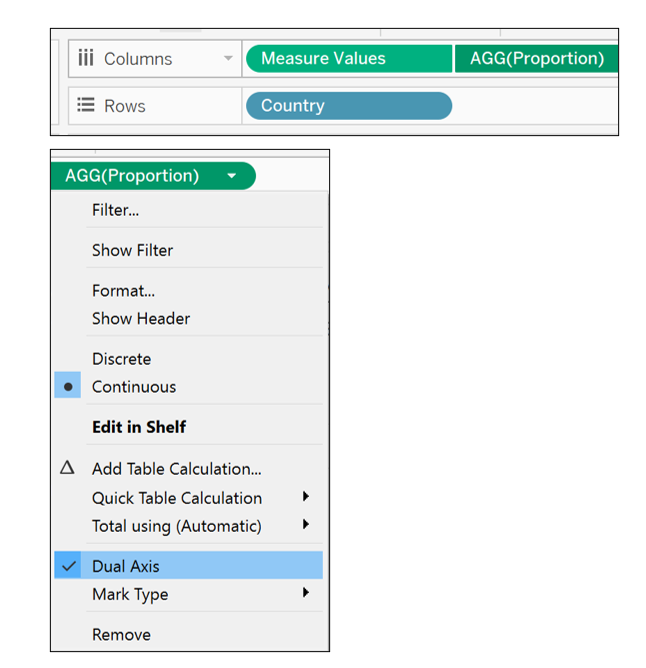
Task: Expand the Quick Table Calculation submenu
Action: (306, 497)
